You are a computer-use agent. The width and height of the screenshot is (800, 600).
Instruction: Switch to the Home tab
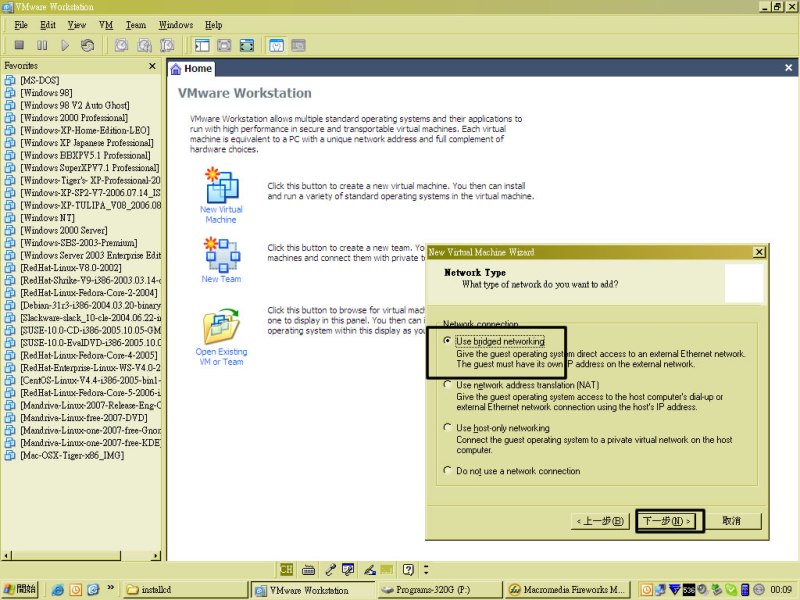tap(191, 69)
